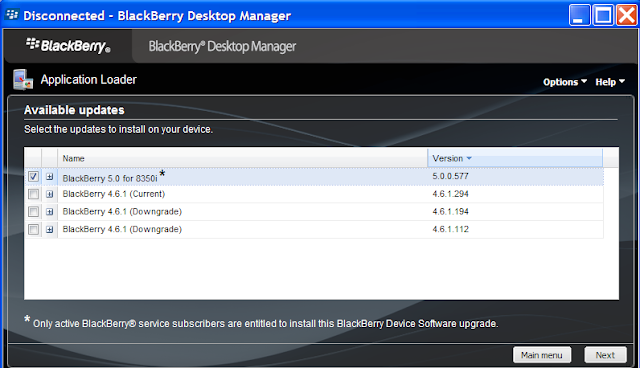
Task: Sort by the Version column header
Action: [x=515, y=158]
